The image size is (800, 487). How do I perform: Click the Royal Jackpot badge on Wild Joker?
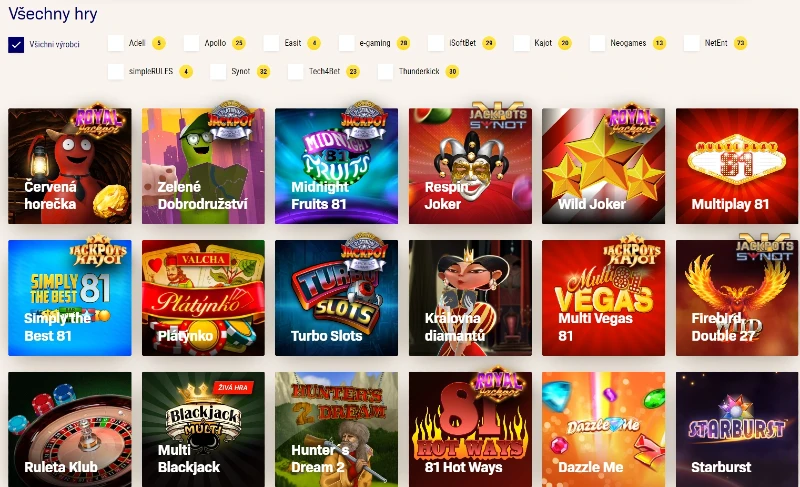pyautogui.click(x=632, y=121)
